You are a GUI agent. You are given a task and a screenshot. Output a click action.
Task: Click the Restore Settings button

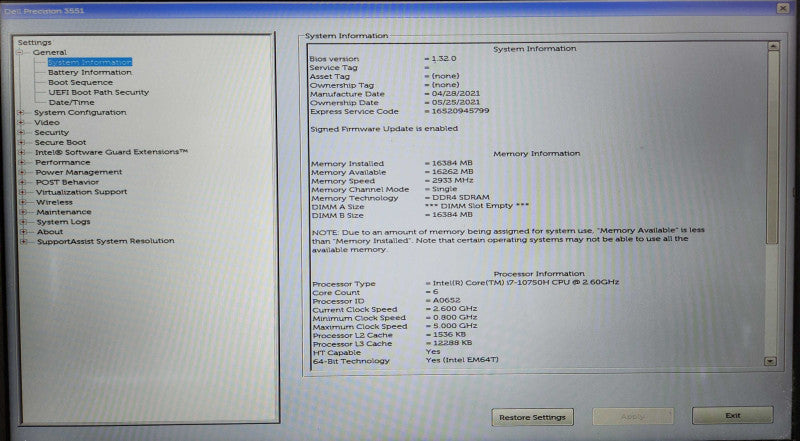[533, 417]
